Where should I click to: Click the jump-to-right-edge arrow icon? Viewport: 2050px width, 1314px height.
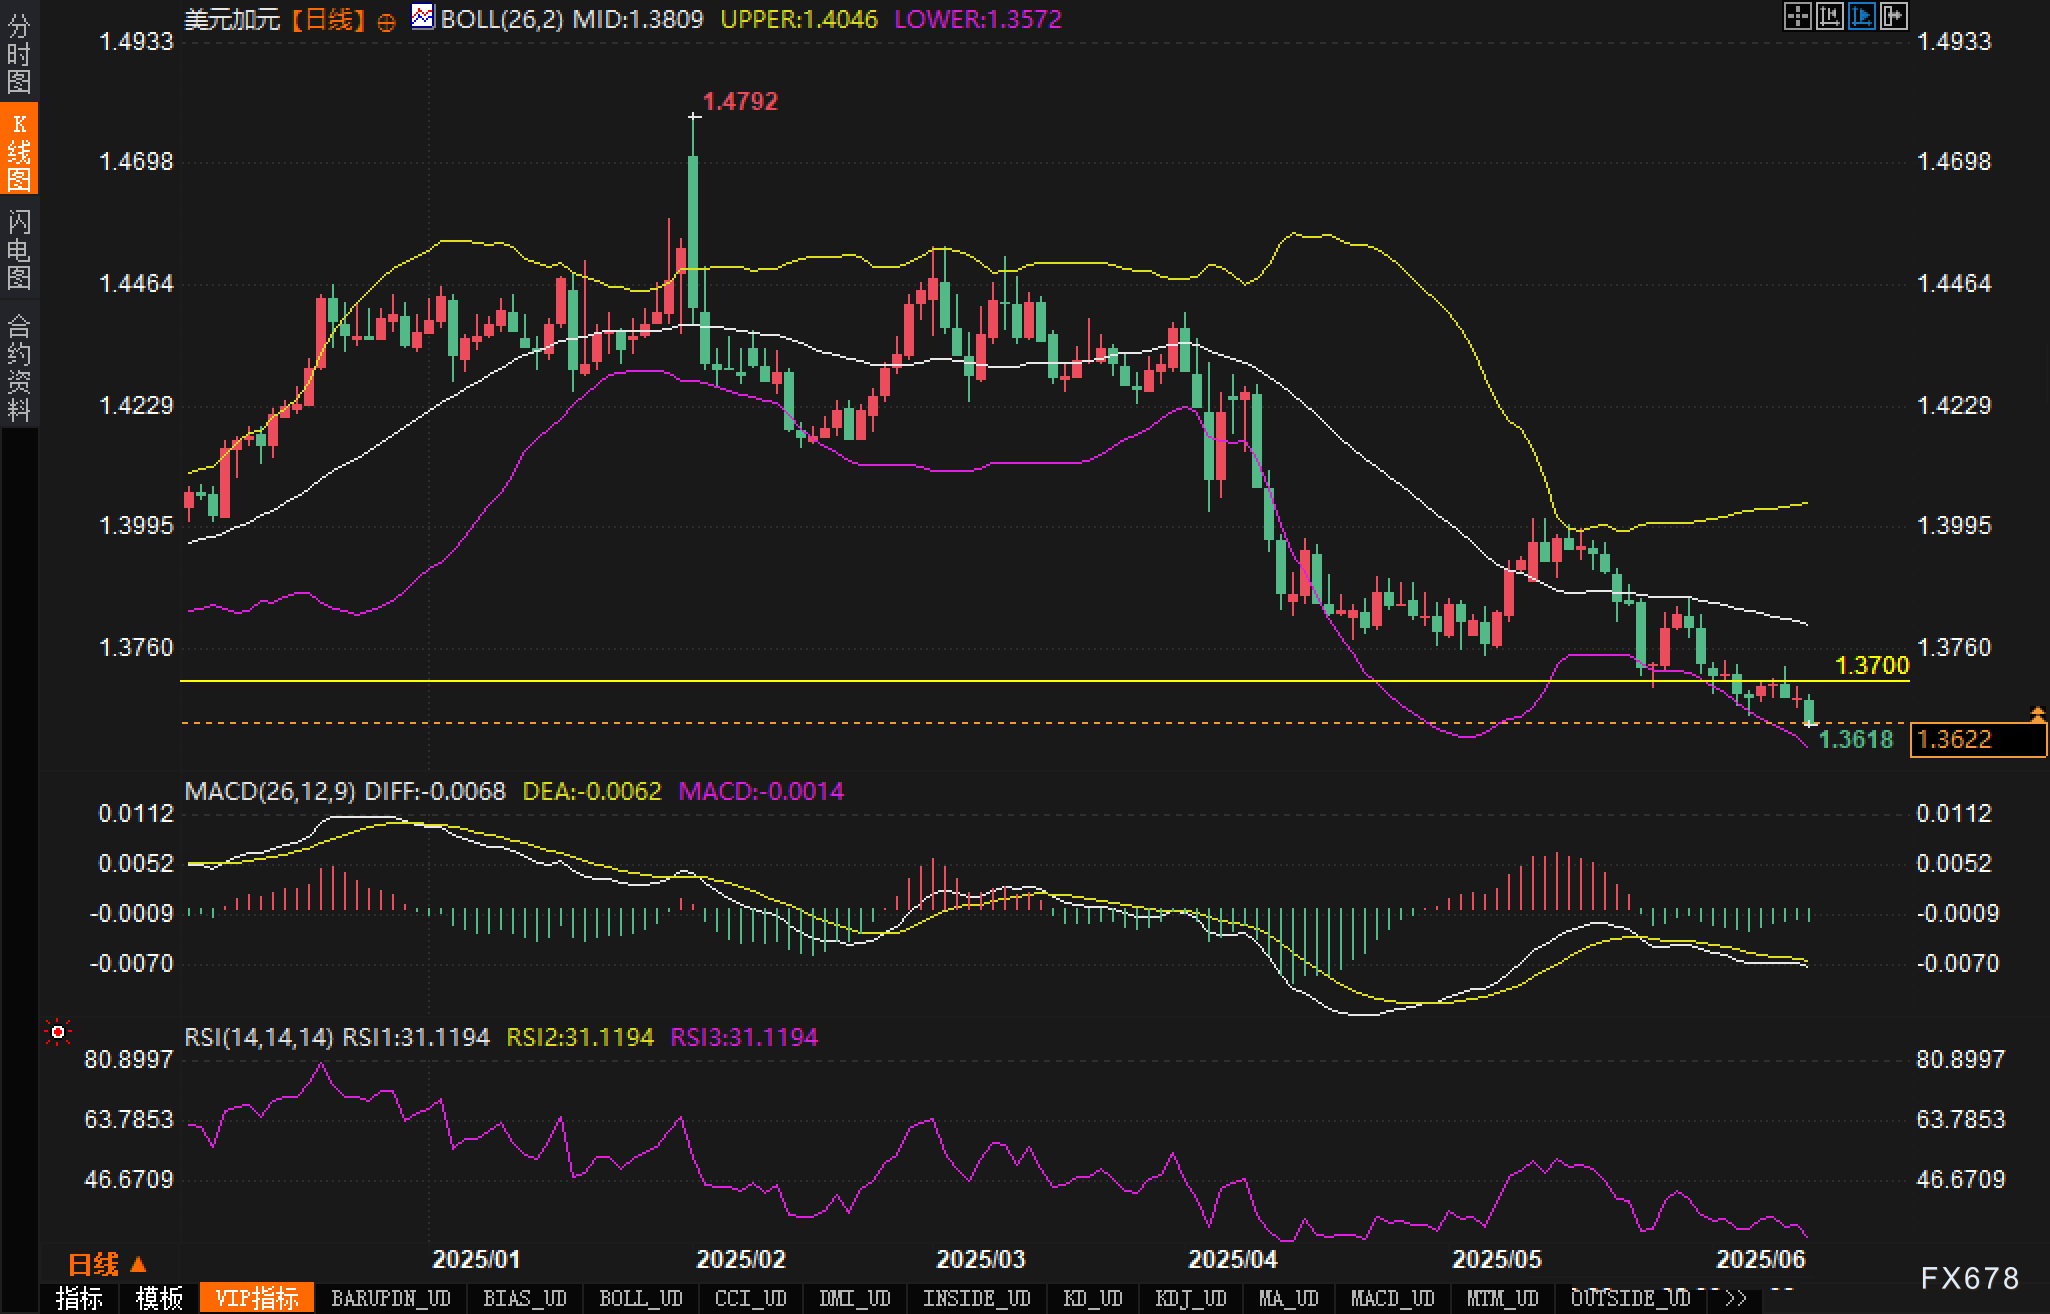click(1893, 16)
